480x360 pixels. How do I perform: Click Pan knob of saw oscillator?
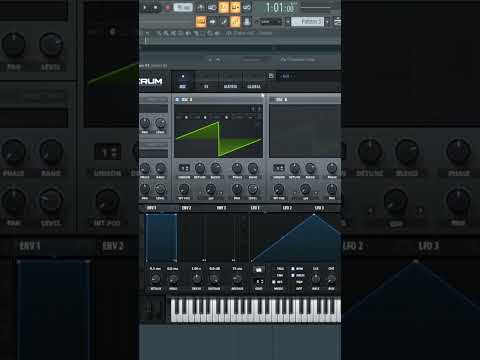[237, 189]
